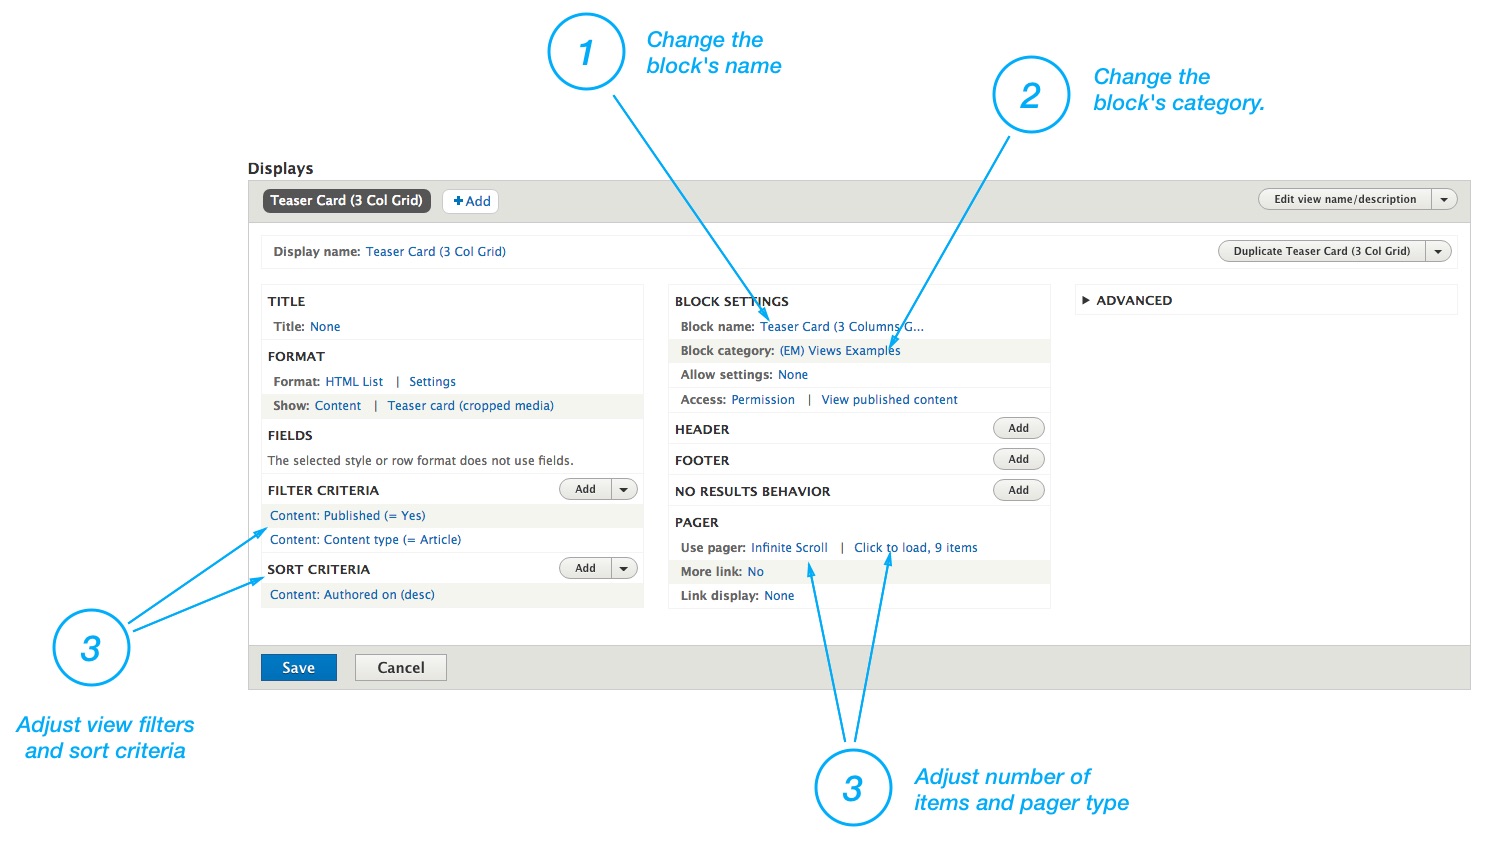Click the Content: Authored on (desc) sort link

pos(352,595)
